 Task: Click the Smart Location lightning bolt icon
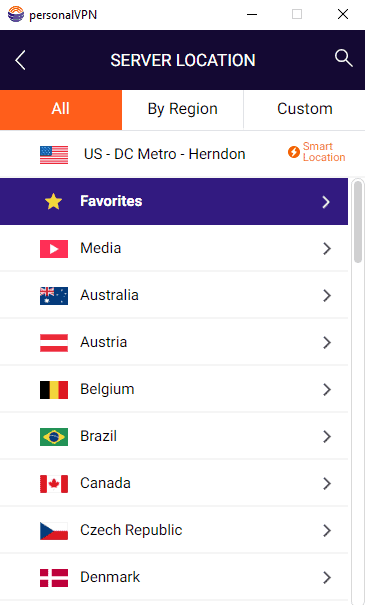click(294, 152)
